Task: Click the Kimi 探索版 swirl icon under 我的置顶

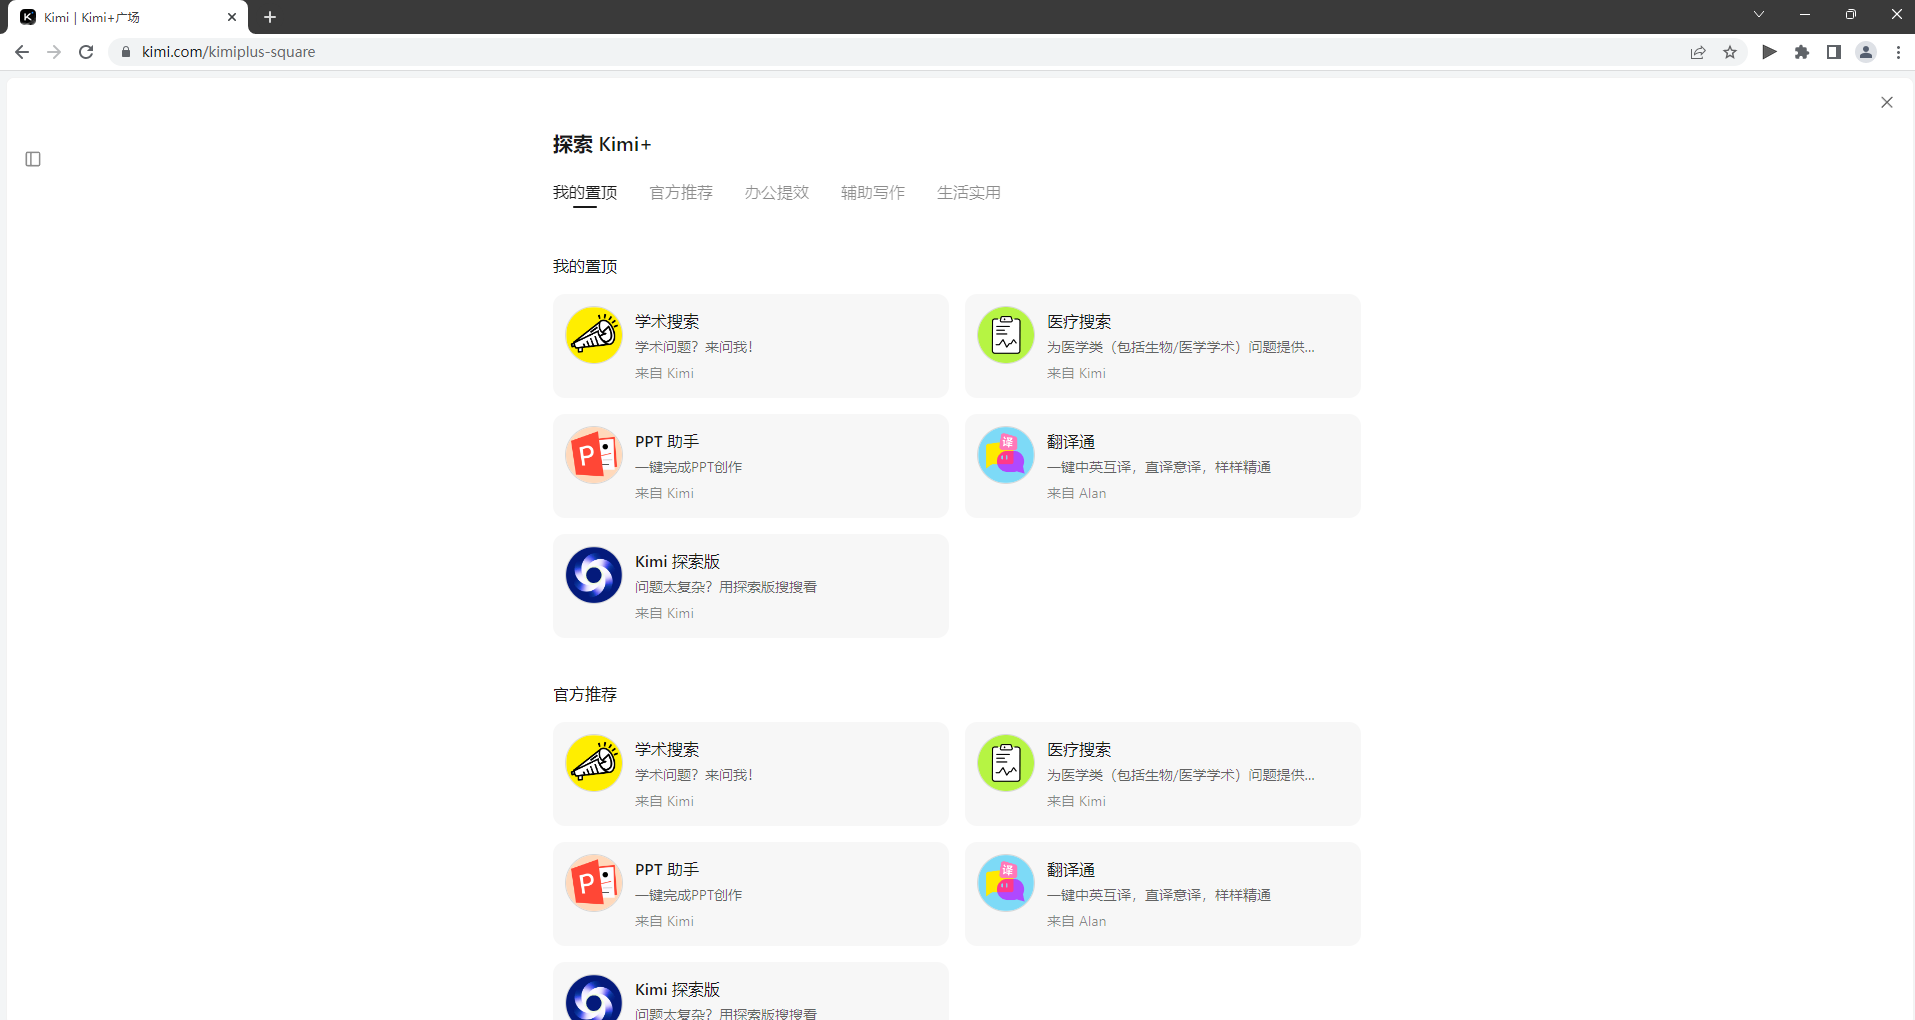Action: [x=594, y=575]
